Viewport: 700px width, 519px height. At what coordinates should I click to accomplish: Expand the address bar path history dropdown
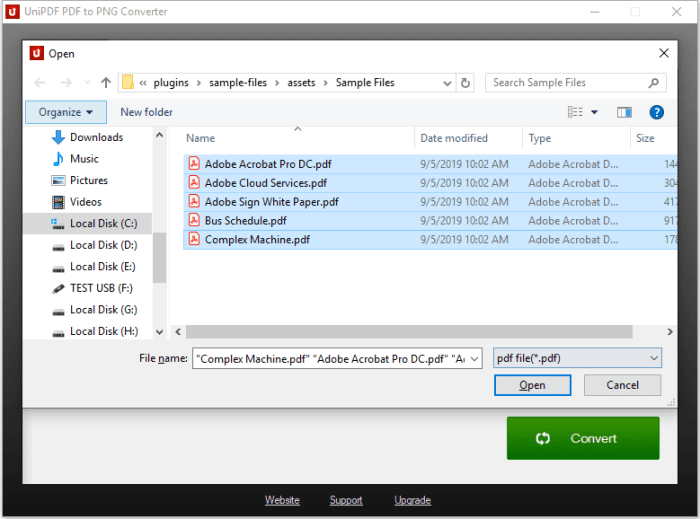[x=445, y=83]
